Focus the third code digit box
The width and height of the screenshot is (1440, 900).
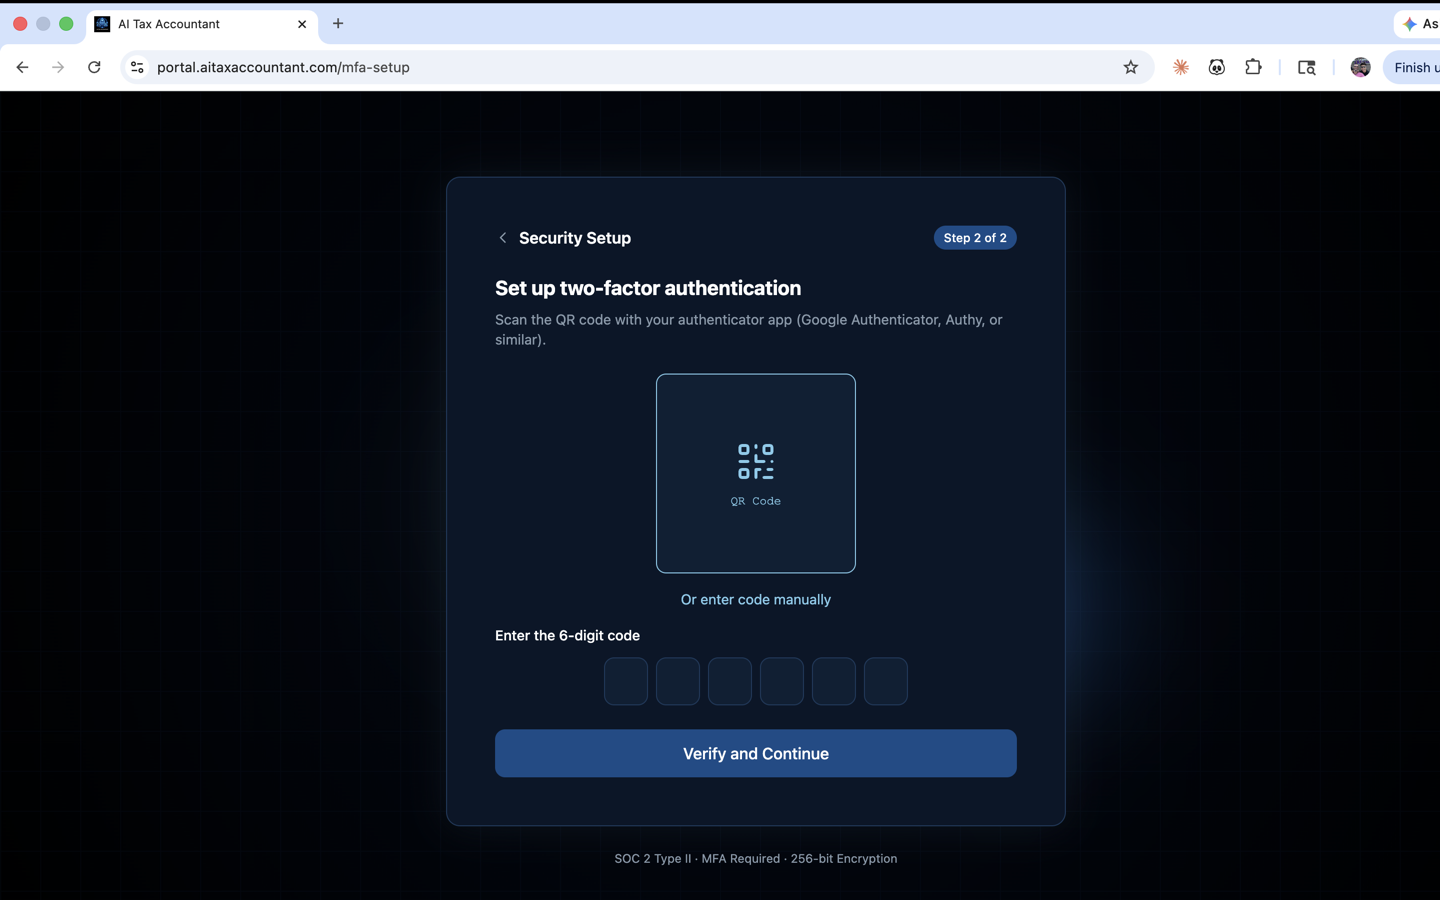tap(730, 681)
